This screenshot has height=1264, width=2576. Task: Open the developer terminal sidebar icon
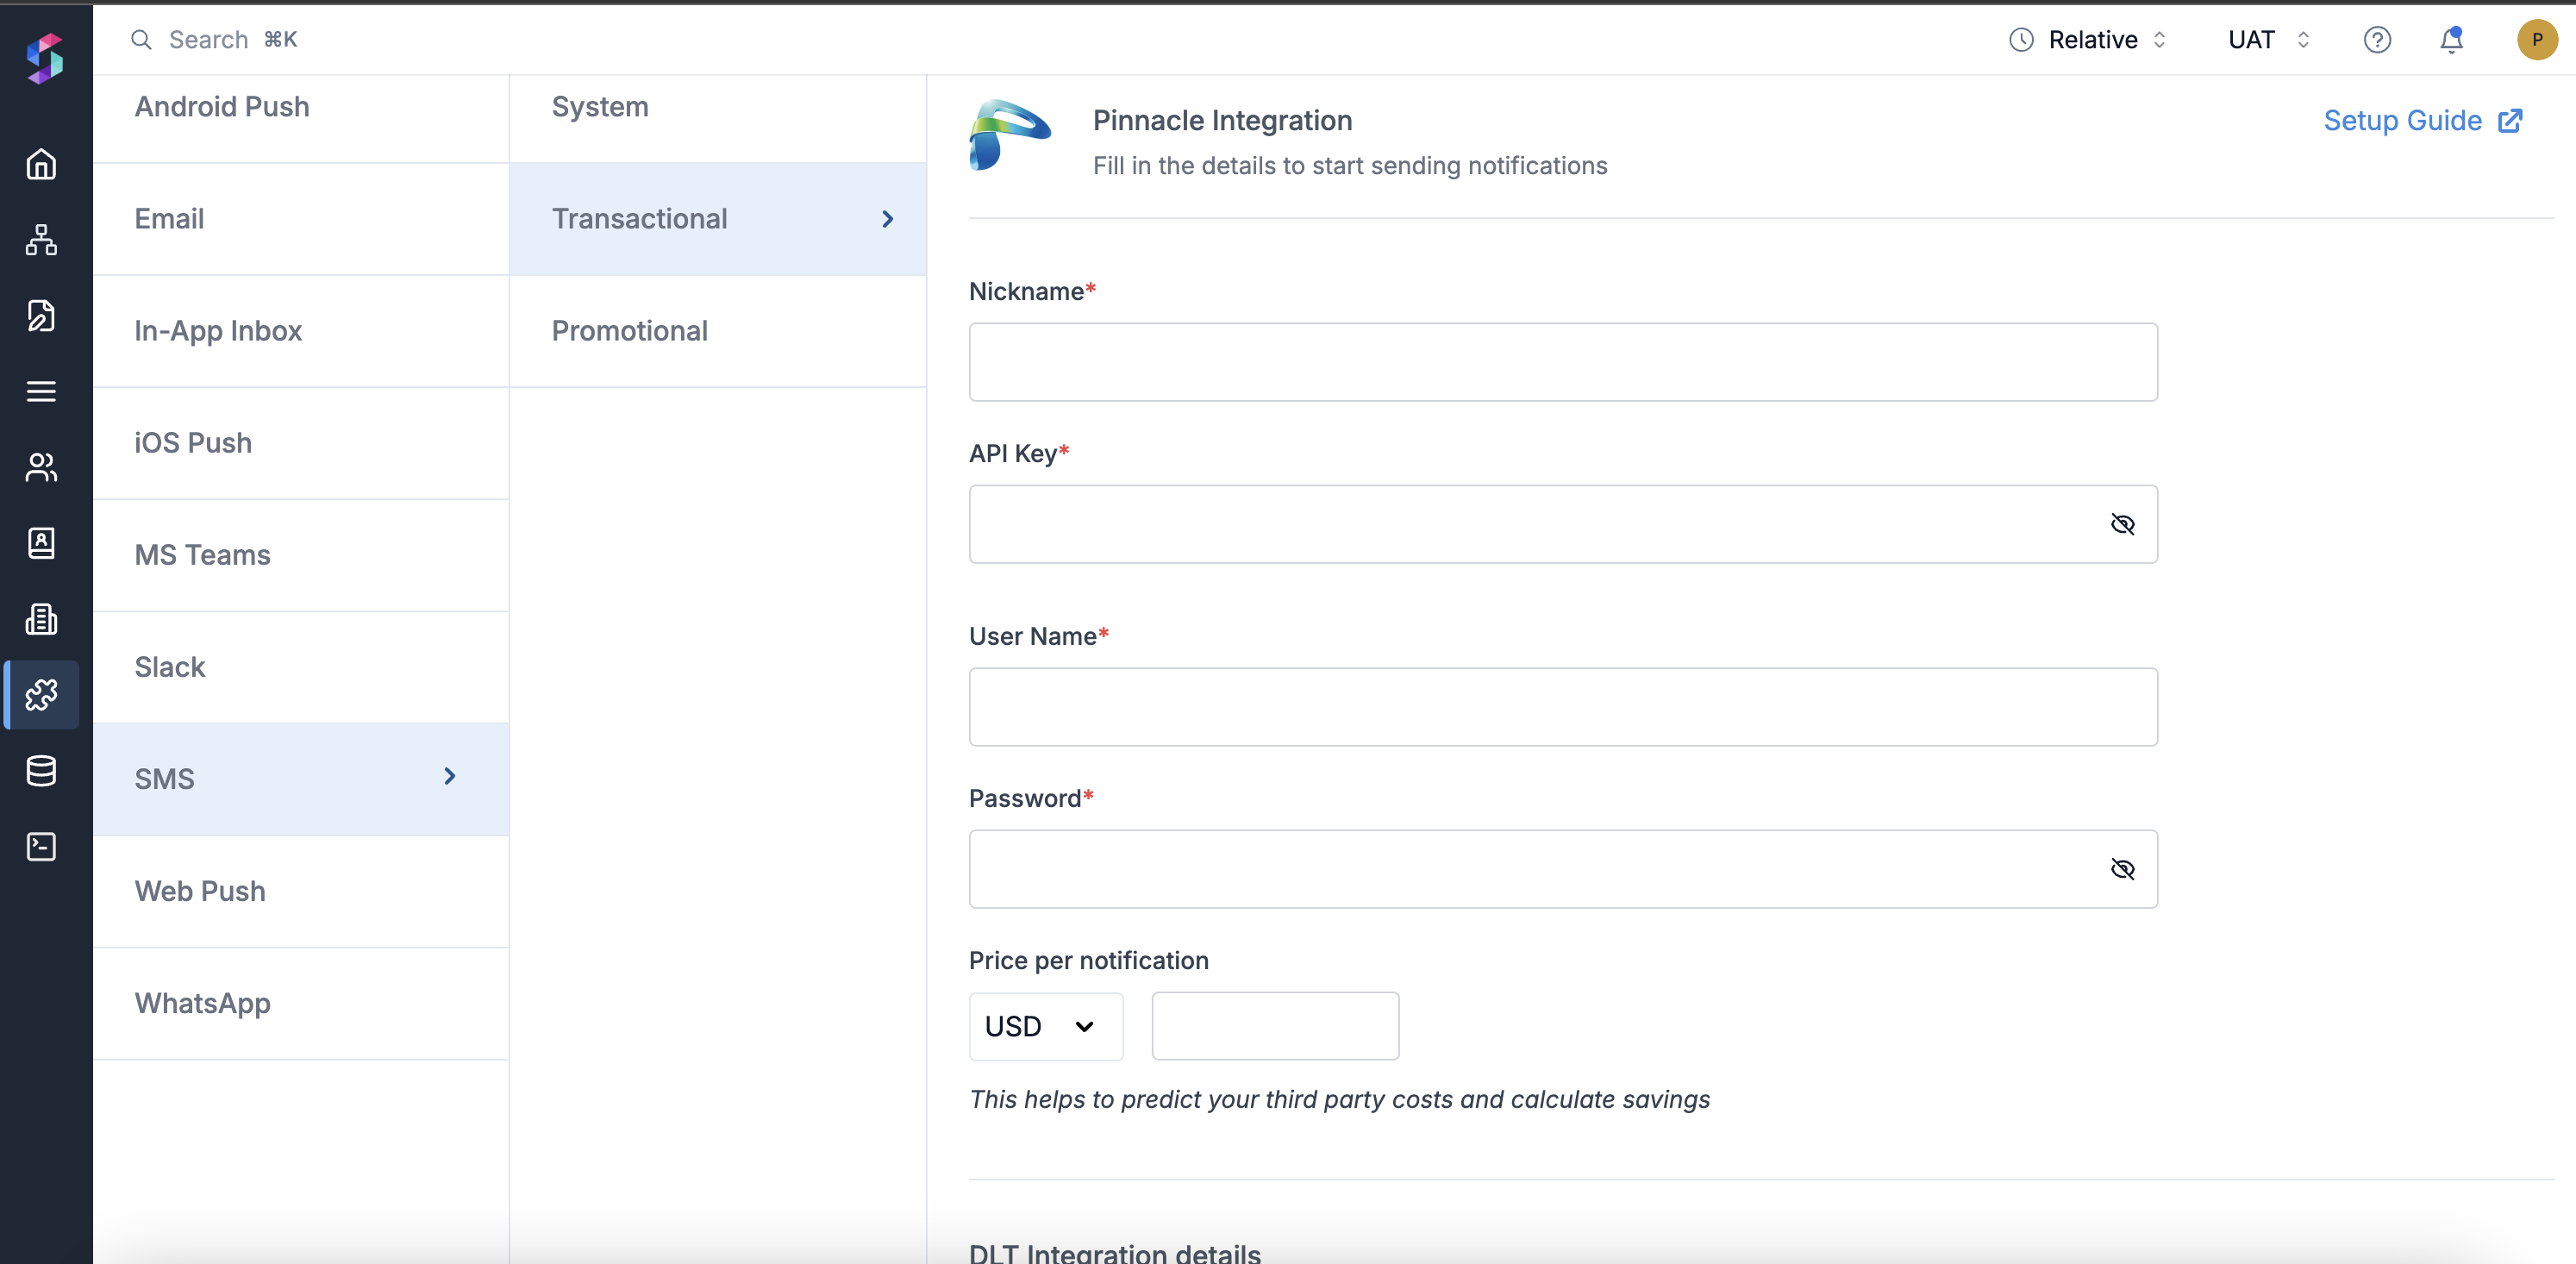tap(41, 847)
